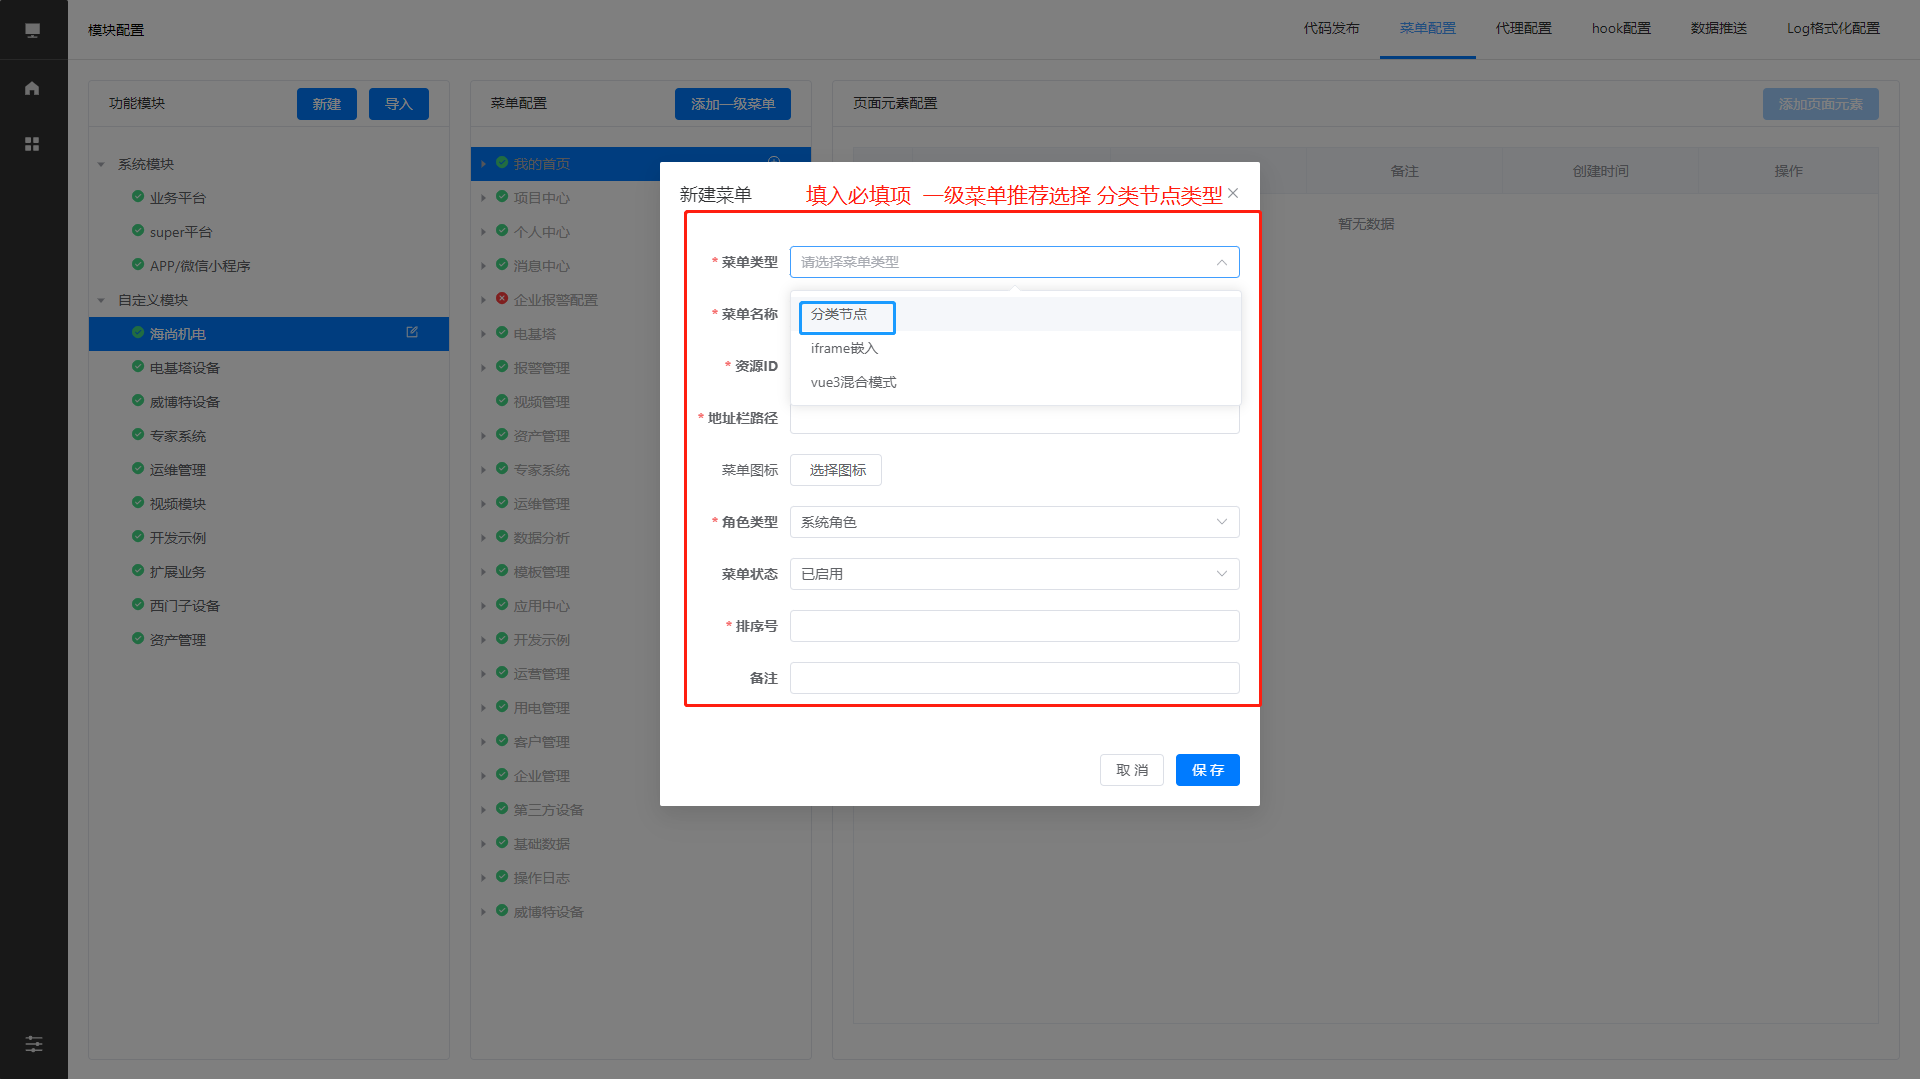Click the monitor icon at top-left
Viewport: 1920px width, 1079px height.
[x=32, y=30]
